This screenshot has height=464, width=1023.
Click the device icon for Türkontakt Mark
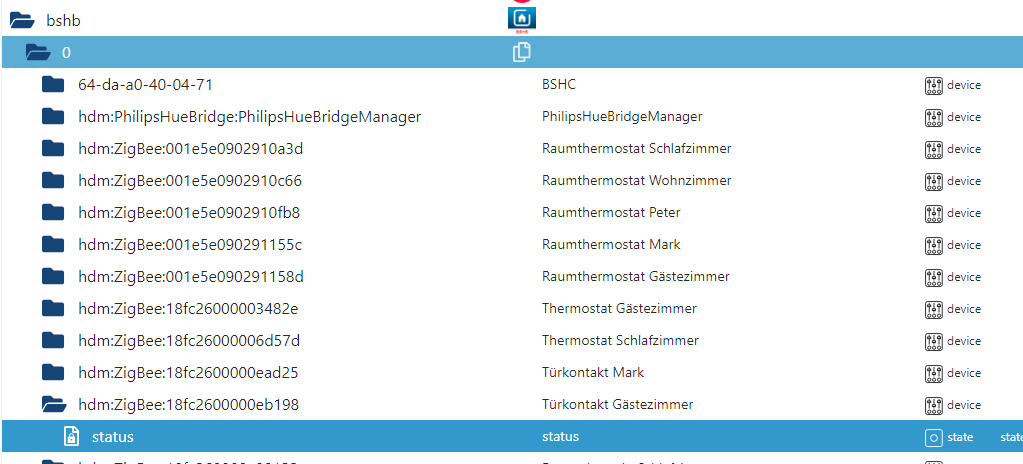(x=934, y=373)
